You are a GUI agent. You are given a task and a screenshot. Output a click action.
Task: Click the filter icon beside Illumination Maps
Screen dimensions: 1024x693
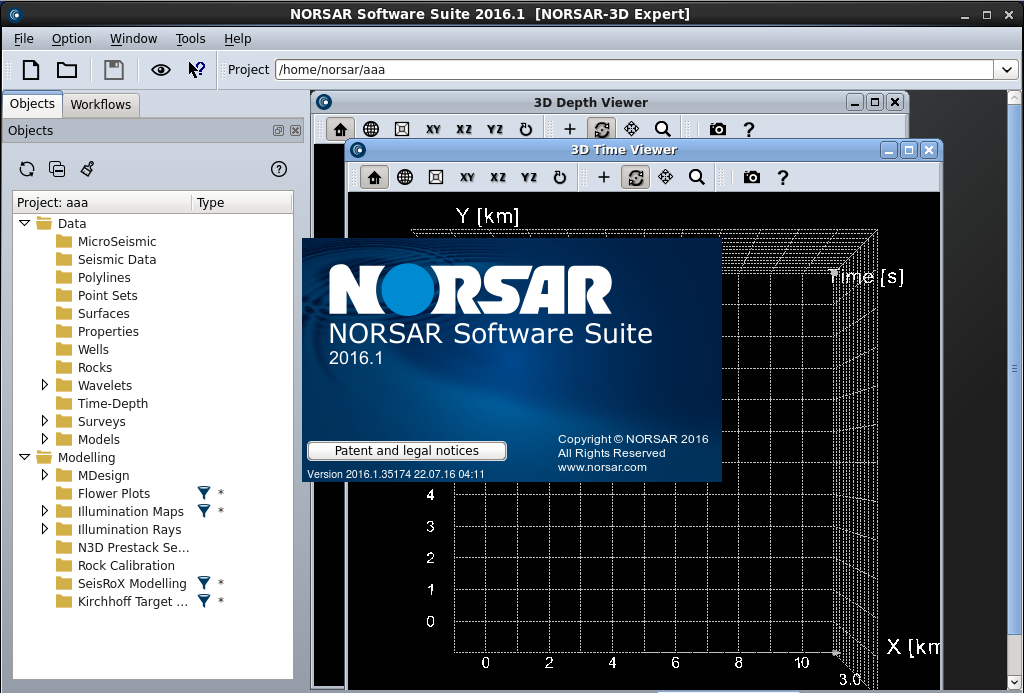pyautogui.click(x=204, y=511)
